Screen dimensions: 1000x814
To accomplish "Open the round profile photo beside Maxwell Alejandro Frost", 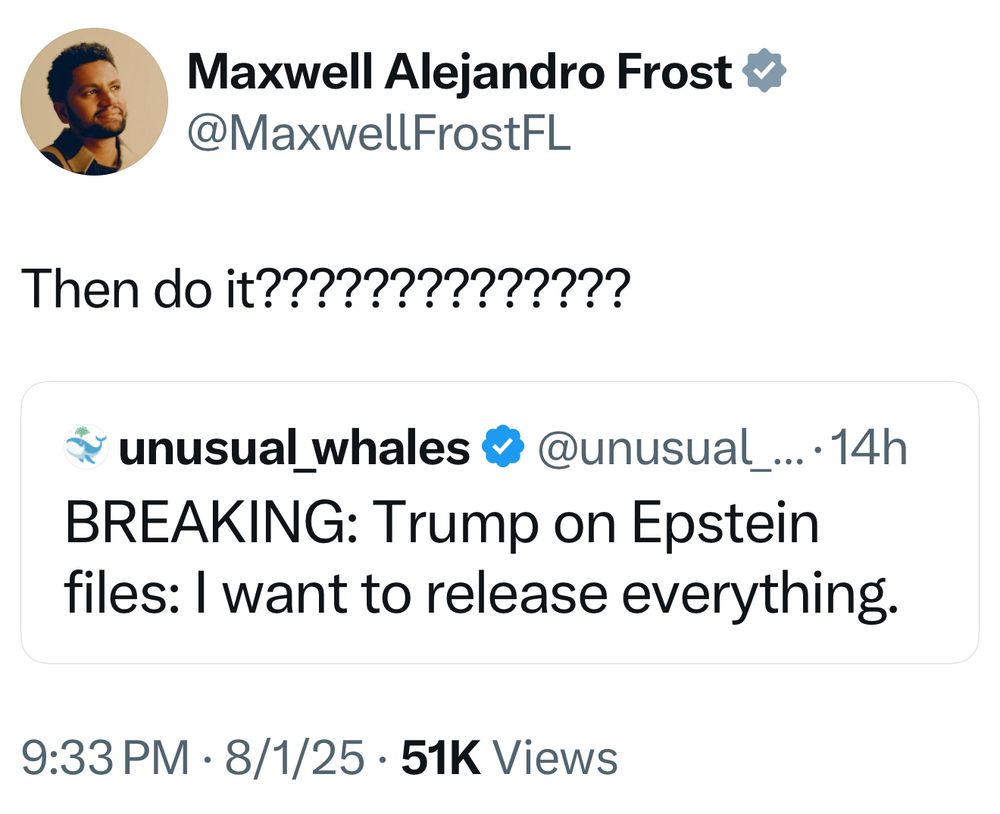I will point(94,101).
